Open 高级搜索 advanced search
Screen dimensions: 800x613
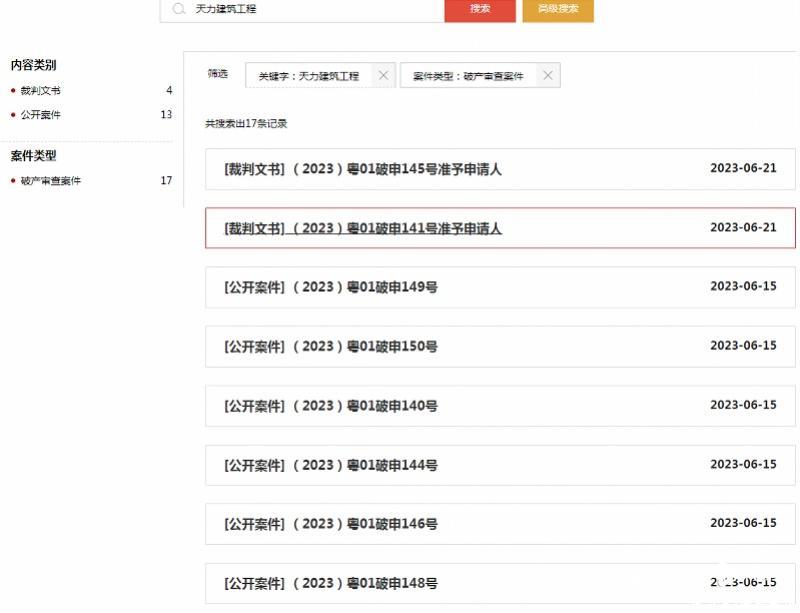pos(557,9)
